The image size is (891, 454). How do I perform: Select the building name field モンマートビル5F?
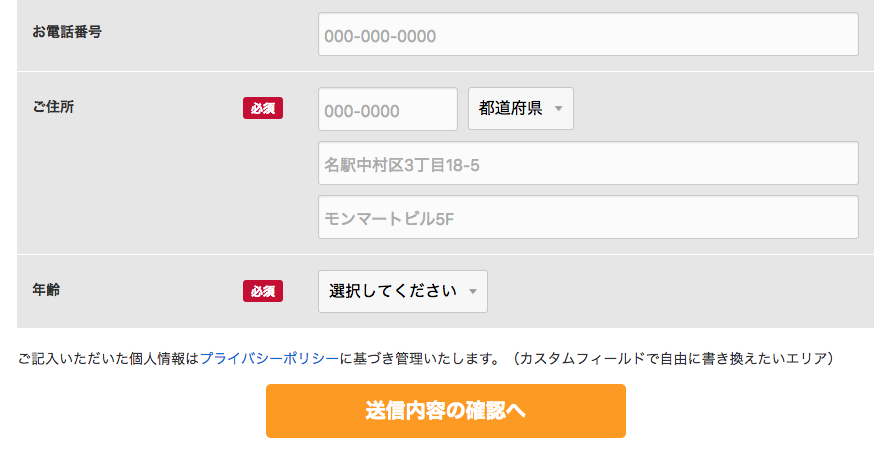(588, 217)
